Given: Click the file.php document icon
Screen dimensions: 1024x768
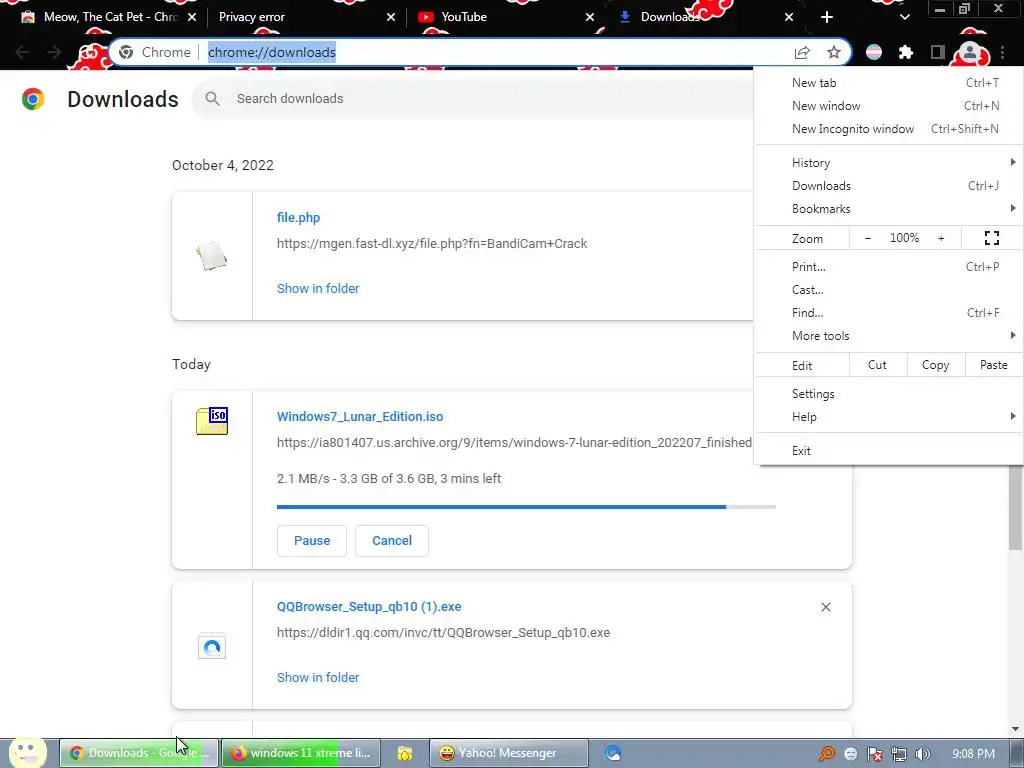Looking at the screenshot, I should point(212,255).
